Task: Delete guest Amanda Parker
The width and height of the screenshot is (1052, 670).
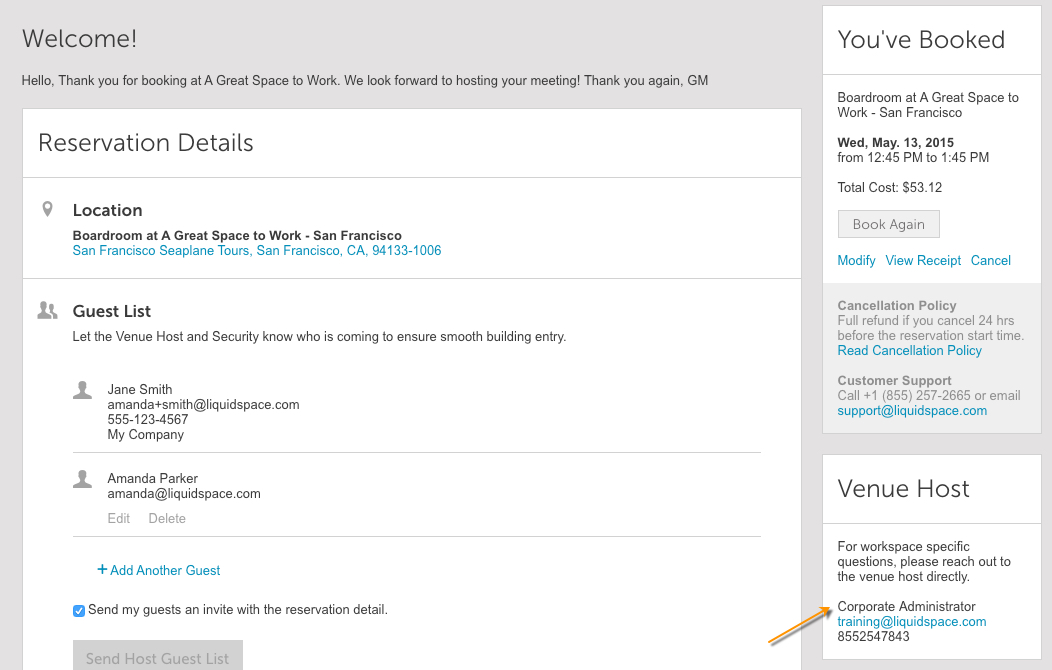Action: [167, 518]
